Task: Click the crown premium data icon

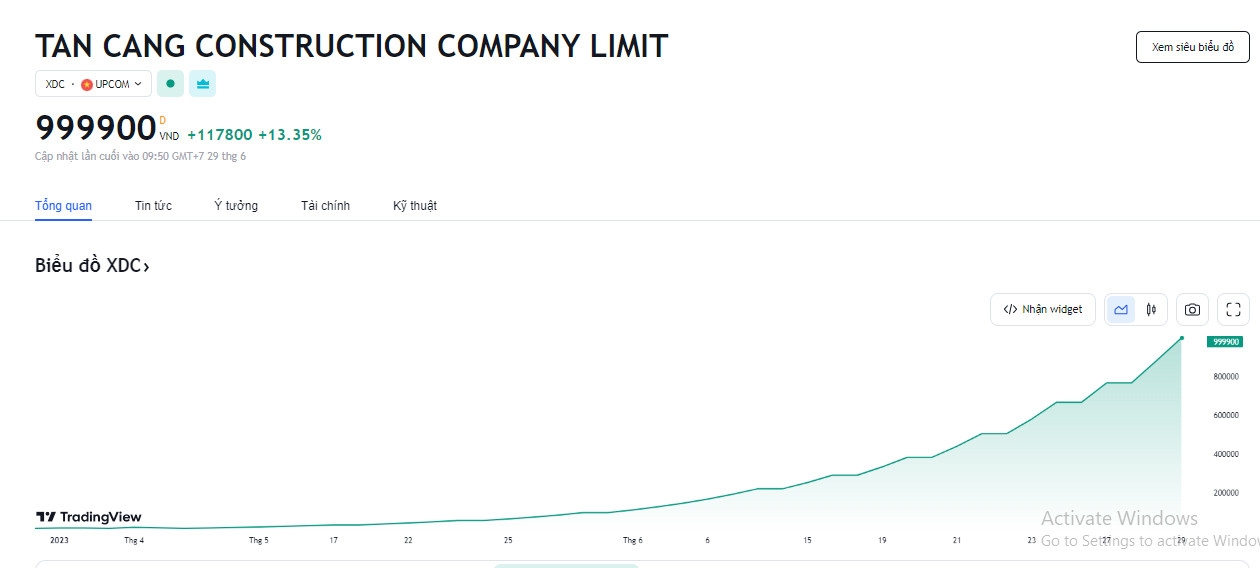Action: pos(203,84)
